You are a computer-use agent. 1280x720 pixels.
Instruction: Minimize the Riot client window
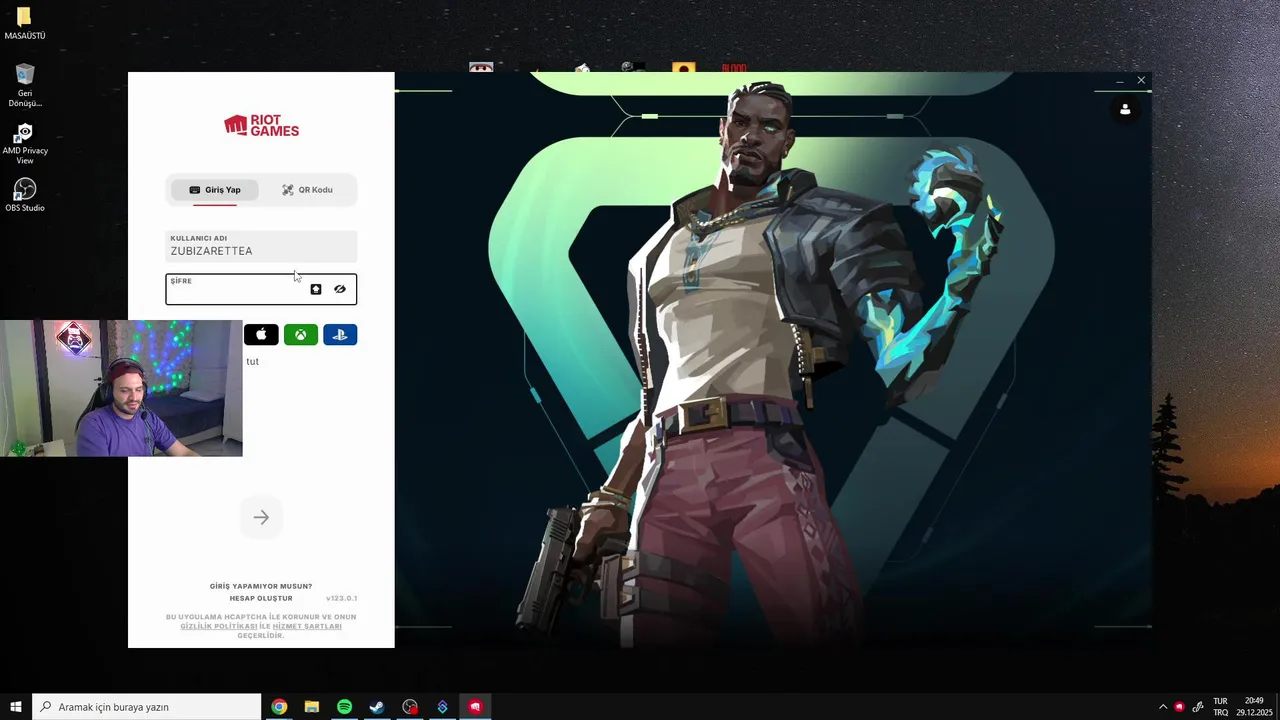1120,80
